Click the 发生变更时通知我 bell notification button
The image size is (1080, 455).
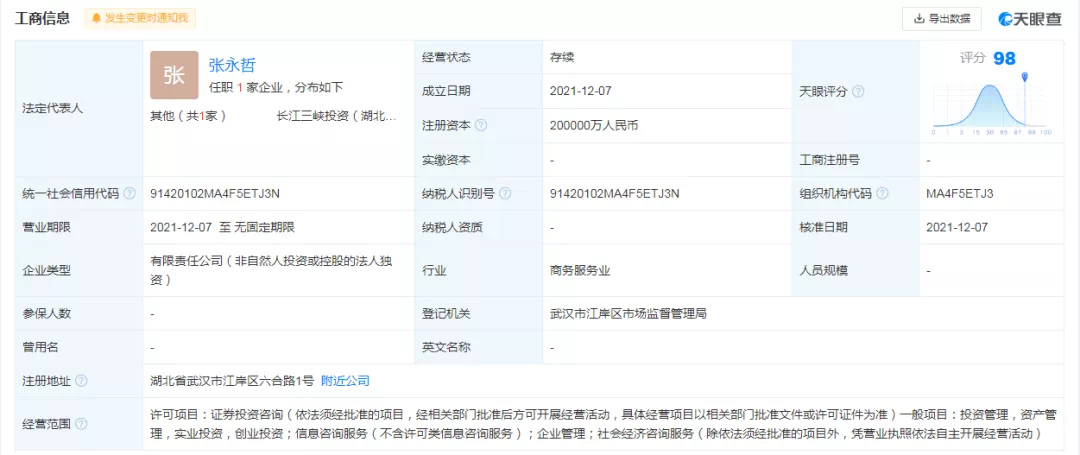[x=140, y=18]
